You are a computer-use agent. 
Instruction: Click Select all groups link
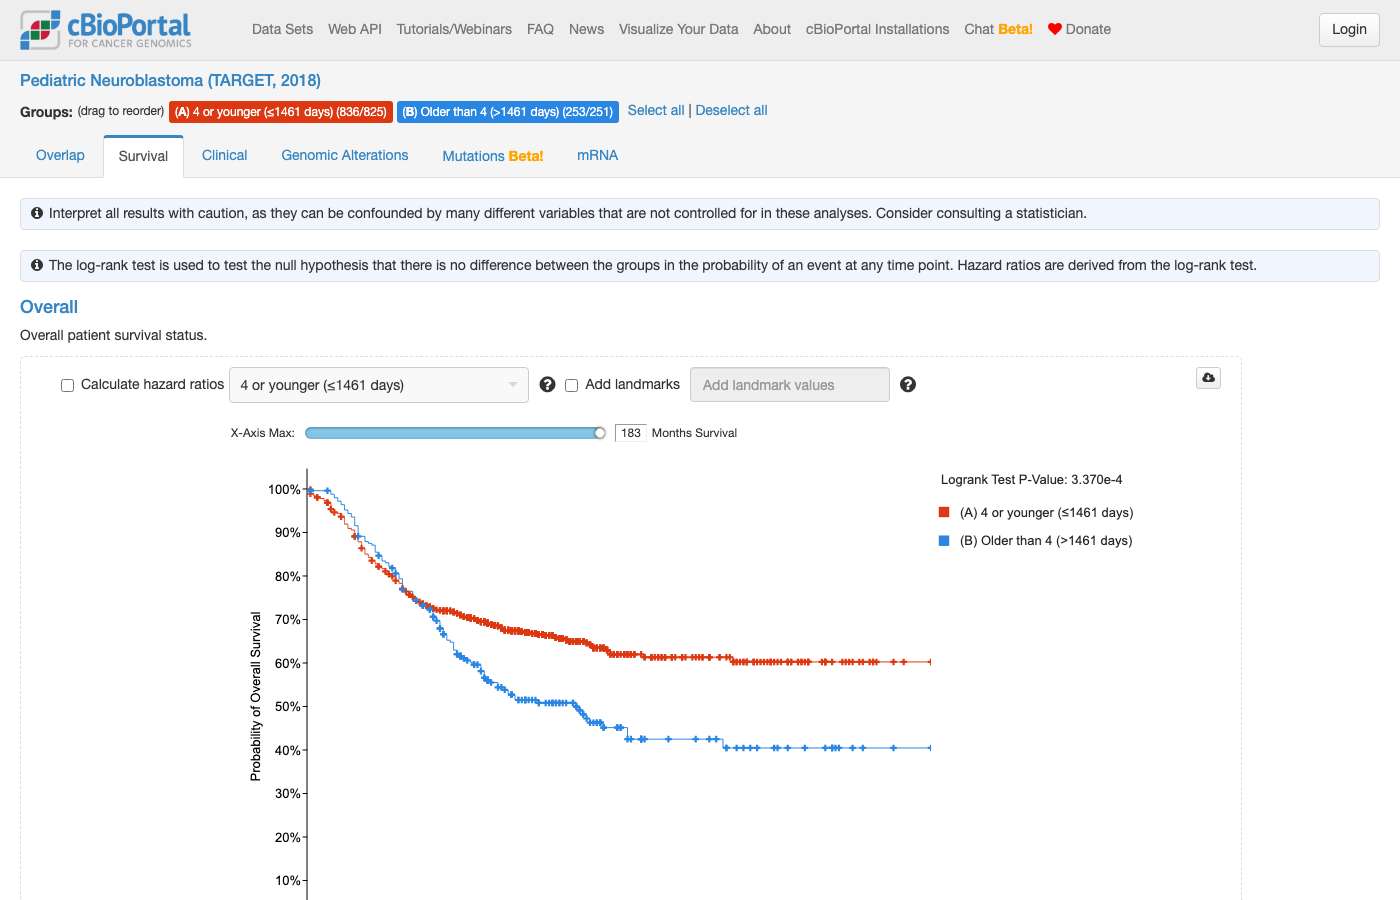coord(656,110)
